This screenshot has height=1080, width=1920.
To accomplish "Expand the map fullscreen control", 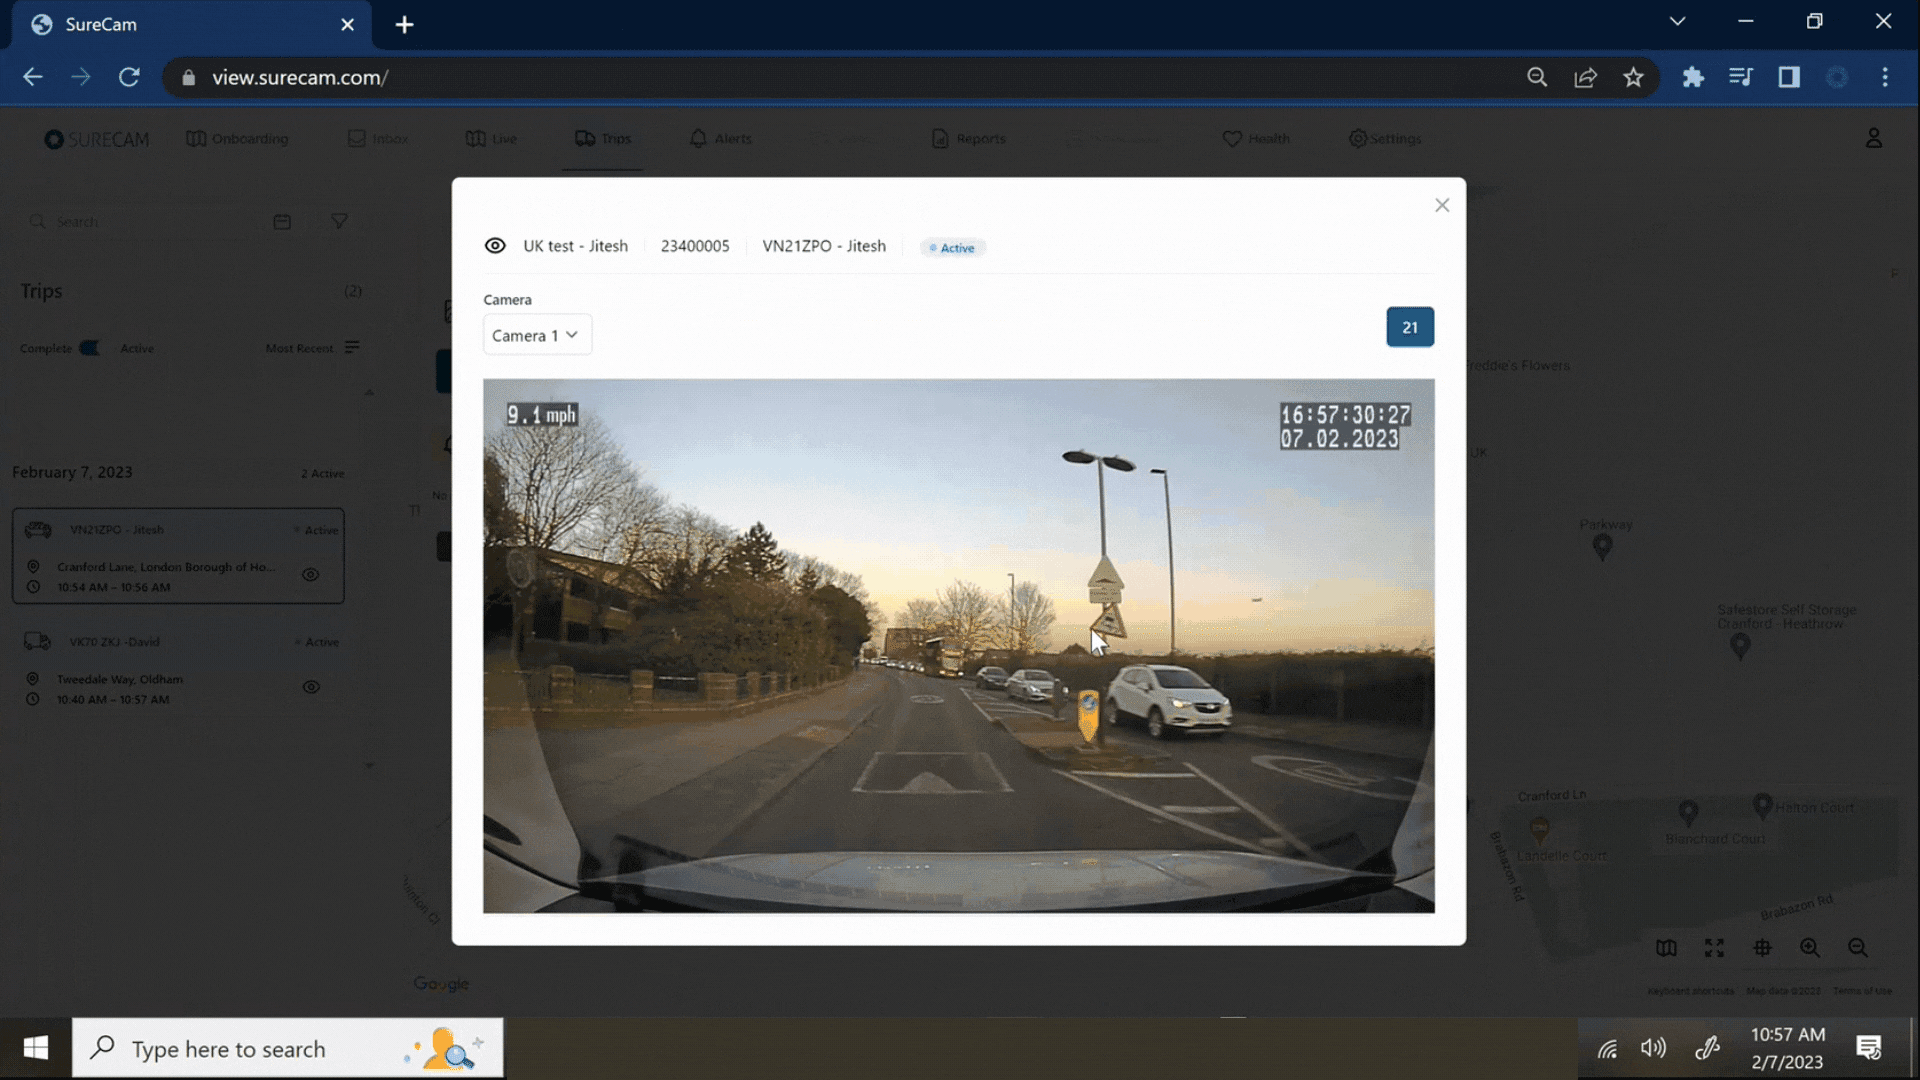I will 1714,947.
